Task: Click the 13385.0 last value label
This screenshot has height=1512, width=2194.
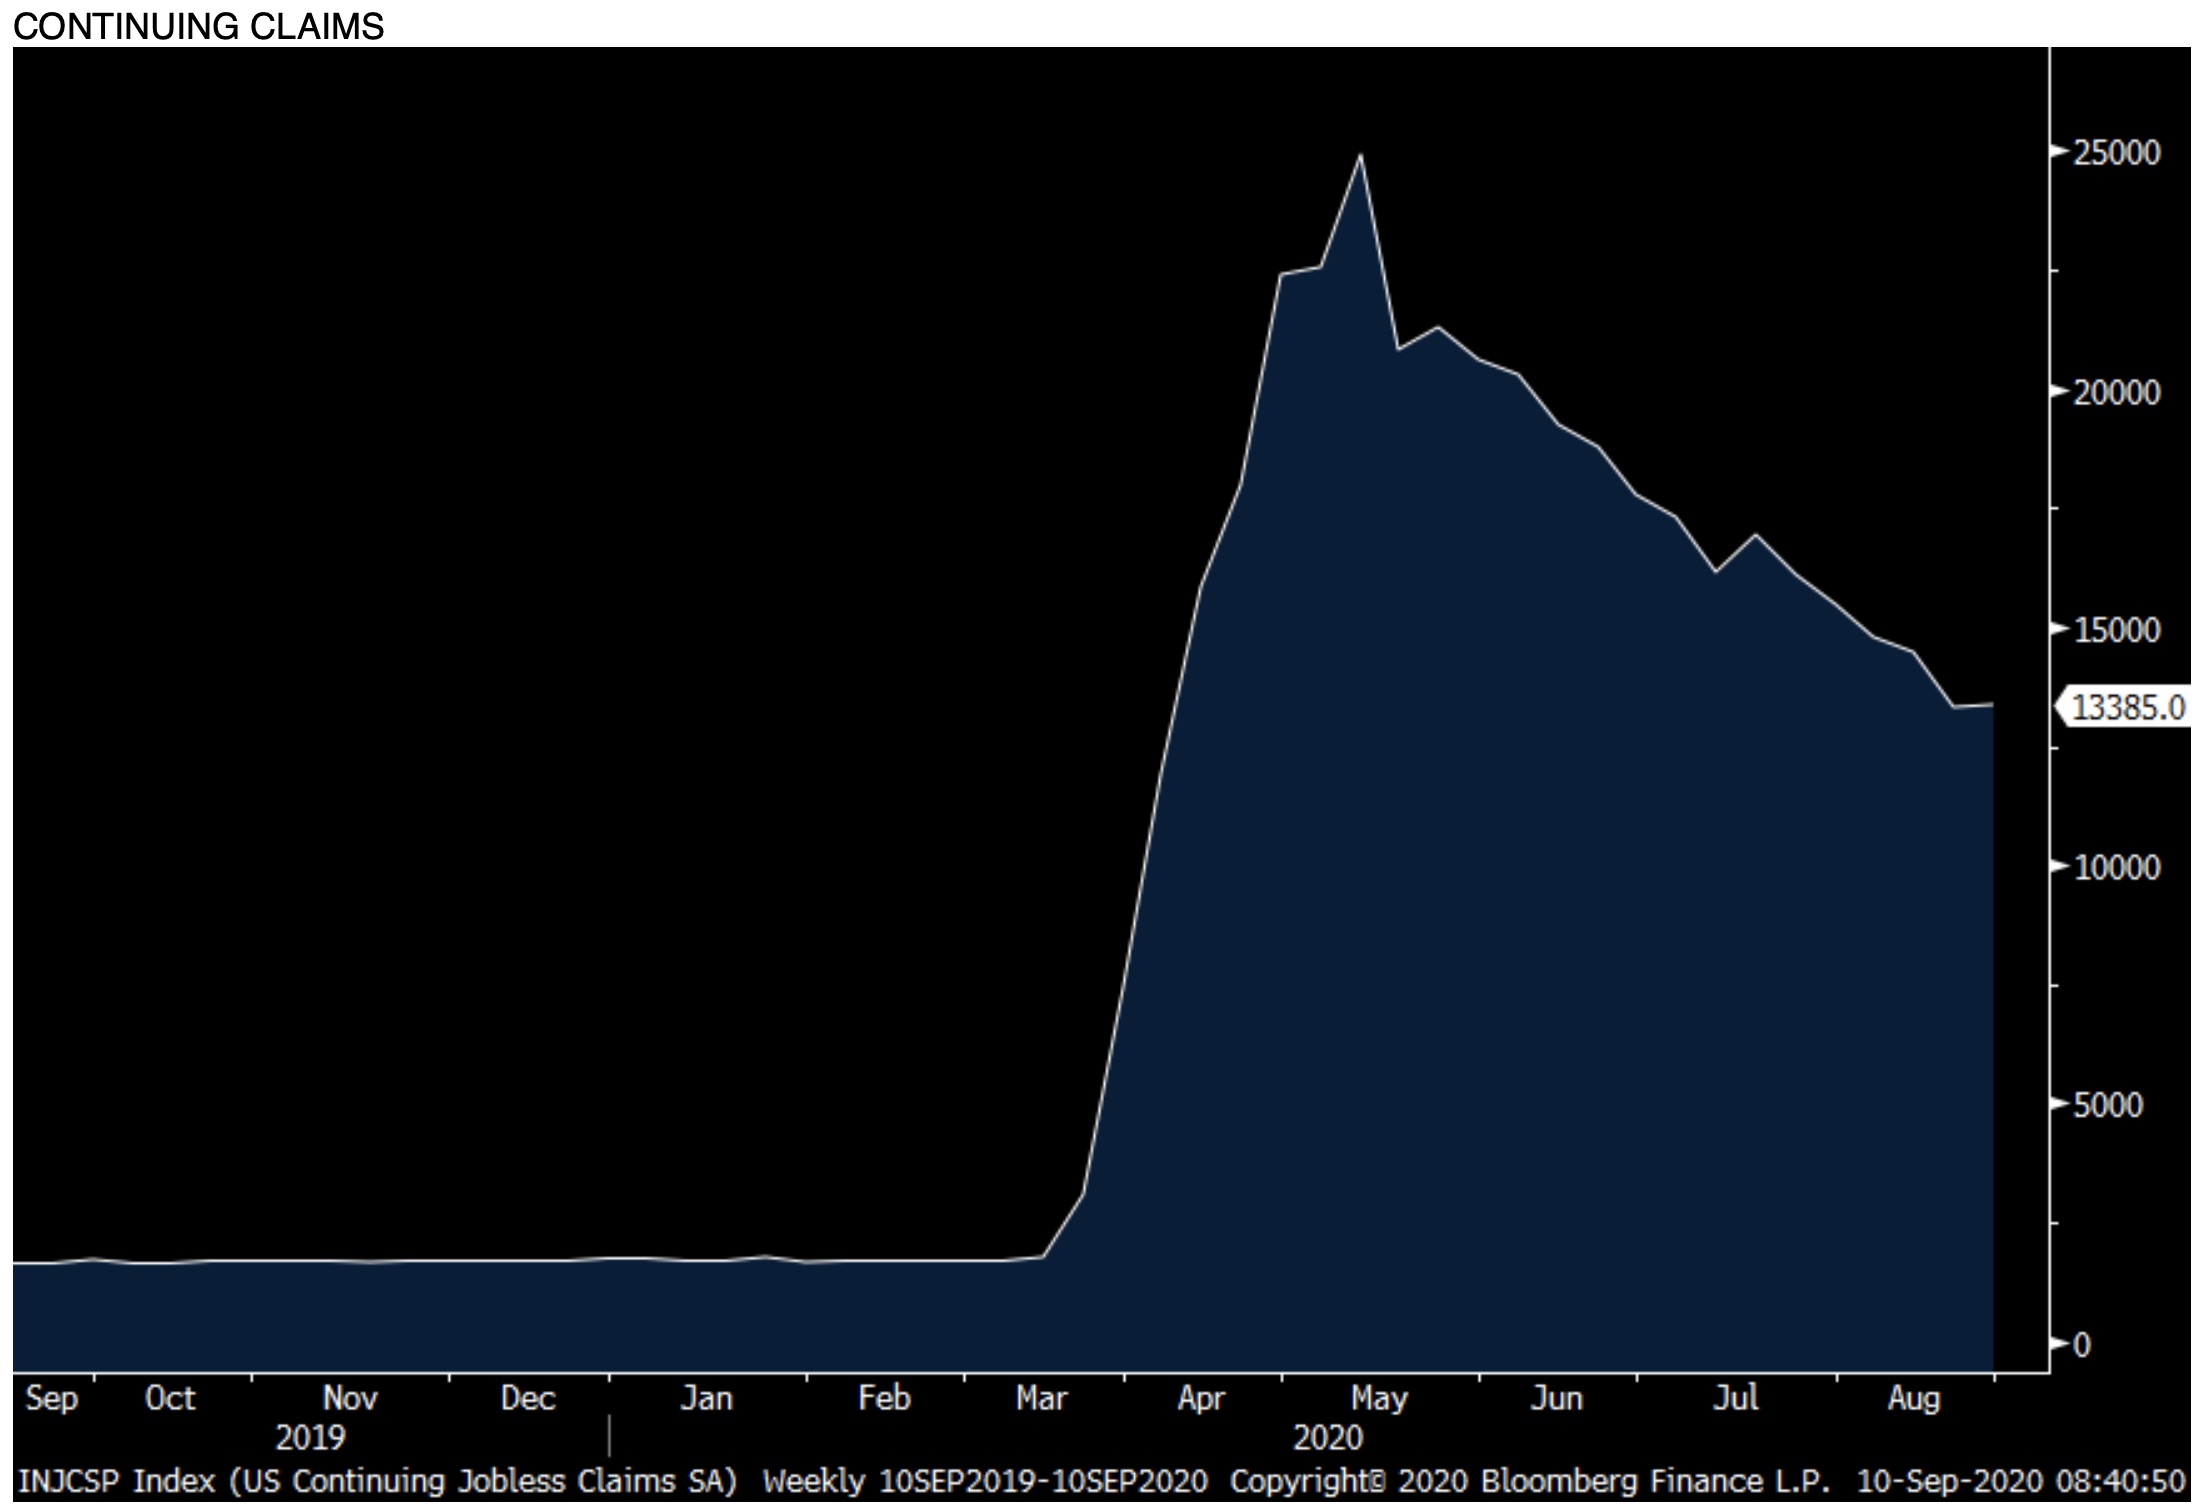Action: tap(2127, 709)
